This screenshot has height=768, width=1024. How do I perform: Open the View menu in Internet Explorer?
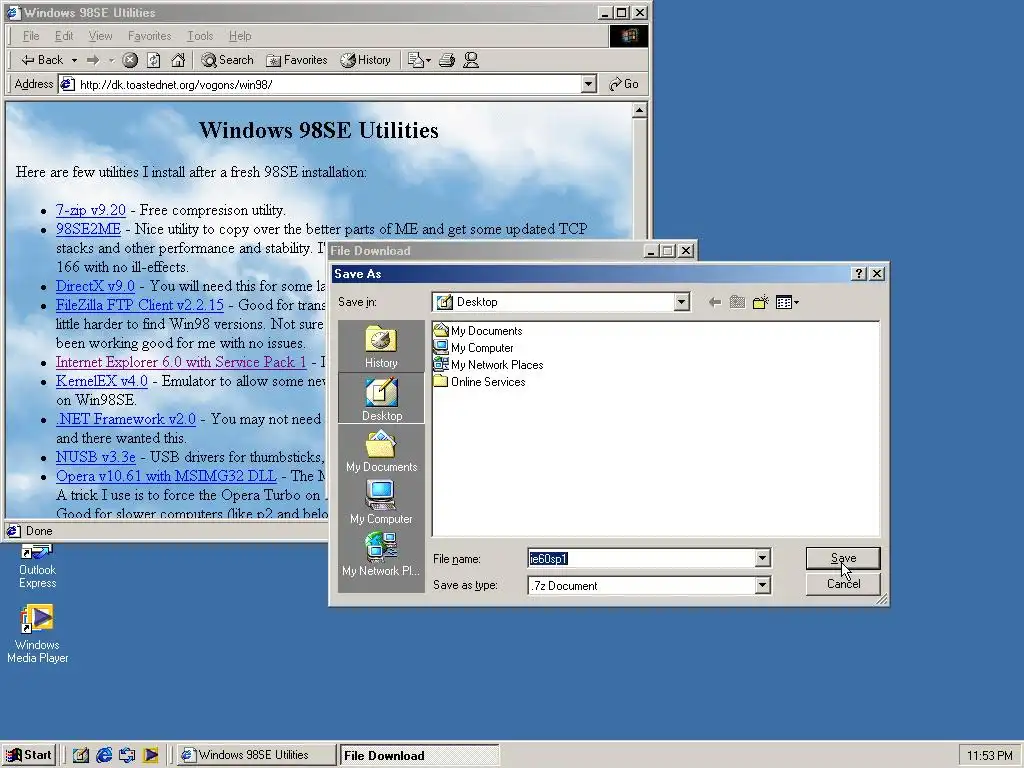click(101, 36)
